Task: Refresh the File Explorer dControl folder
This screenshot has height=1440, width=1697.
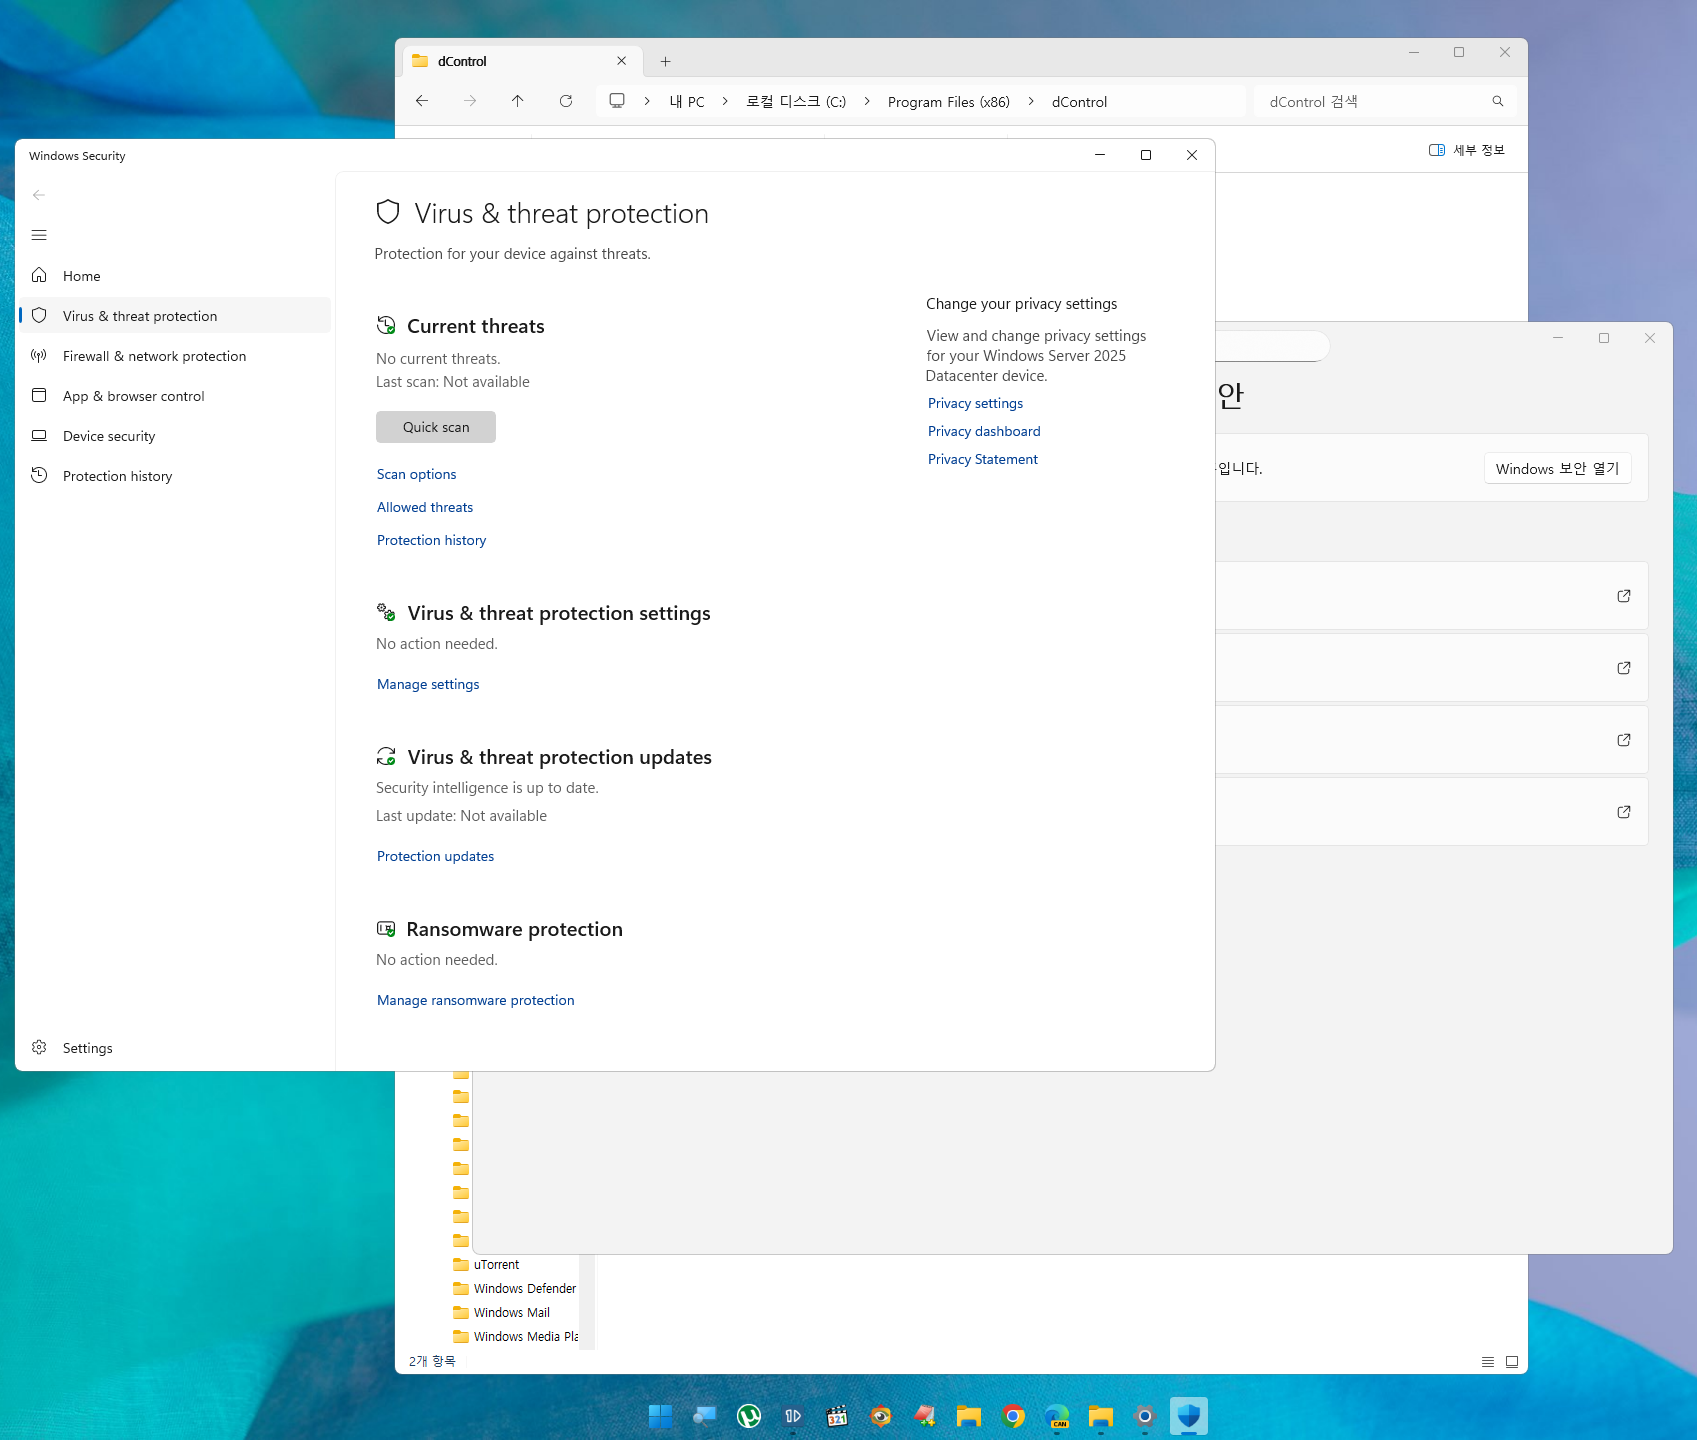Action: [566, 101]
